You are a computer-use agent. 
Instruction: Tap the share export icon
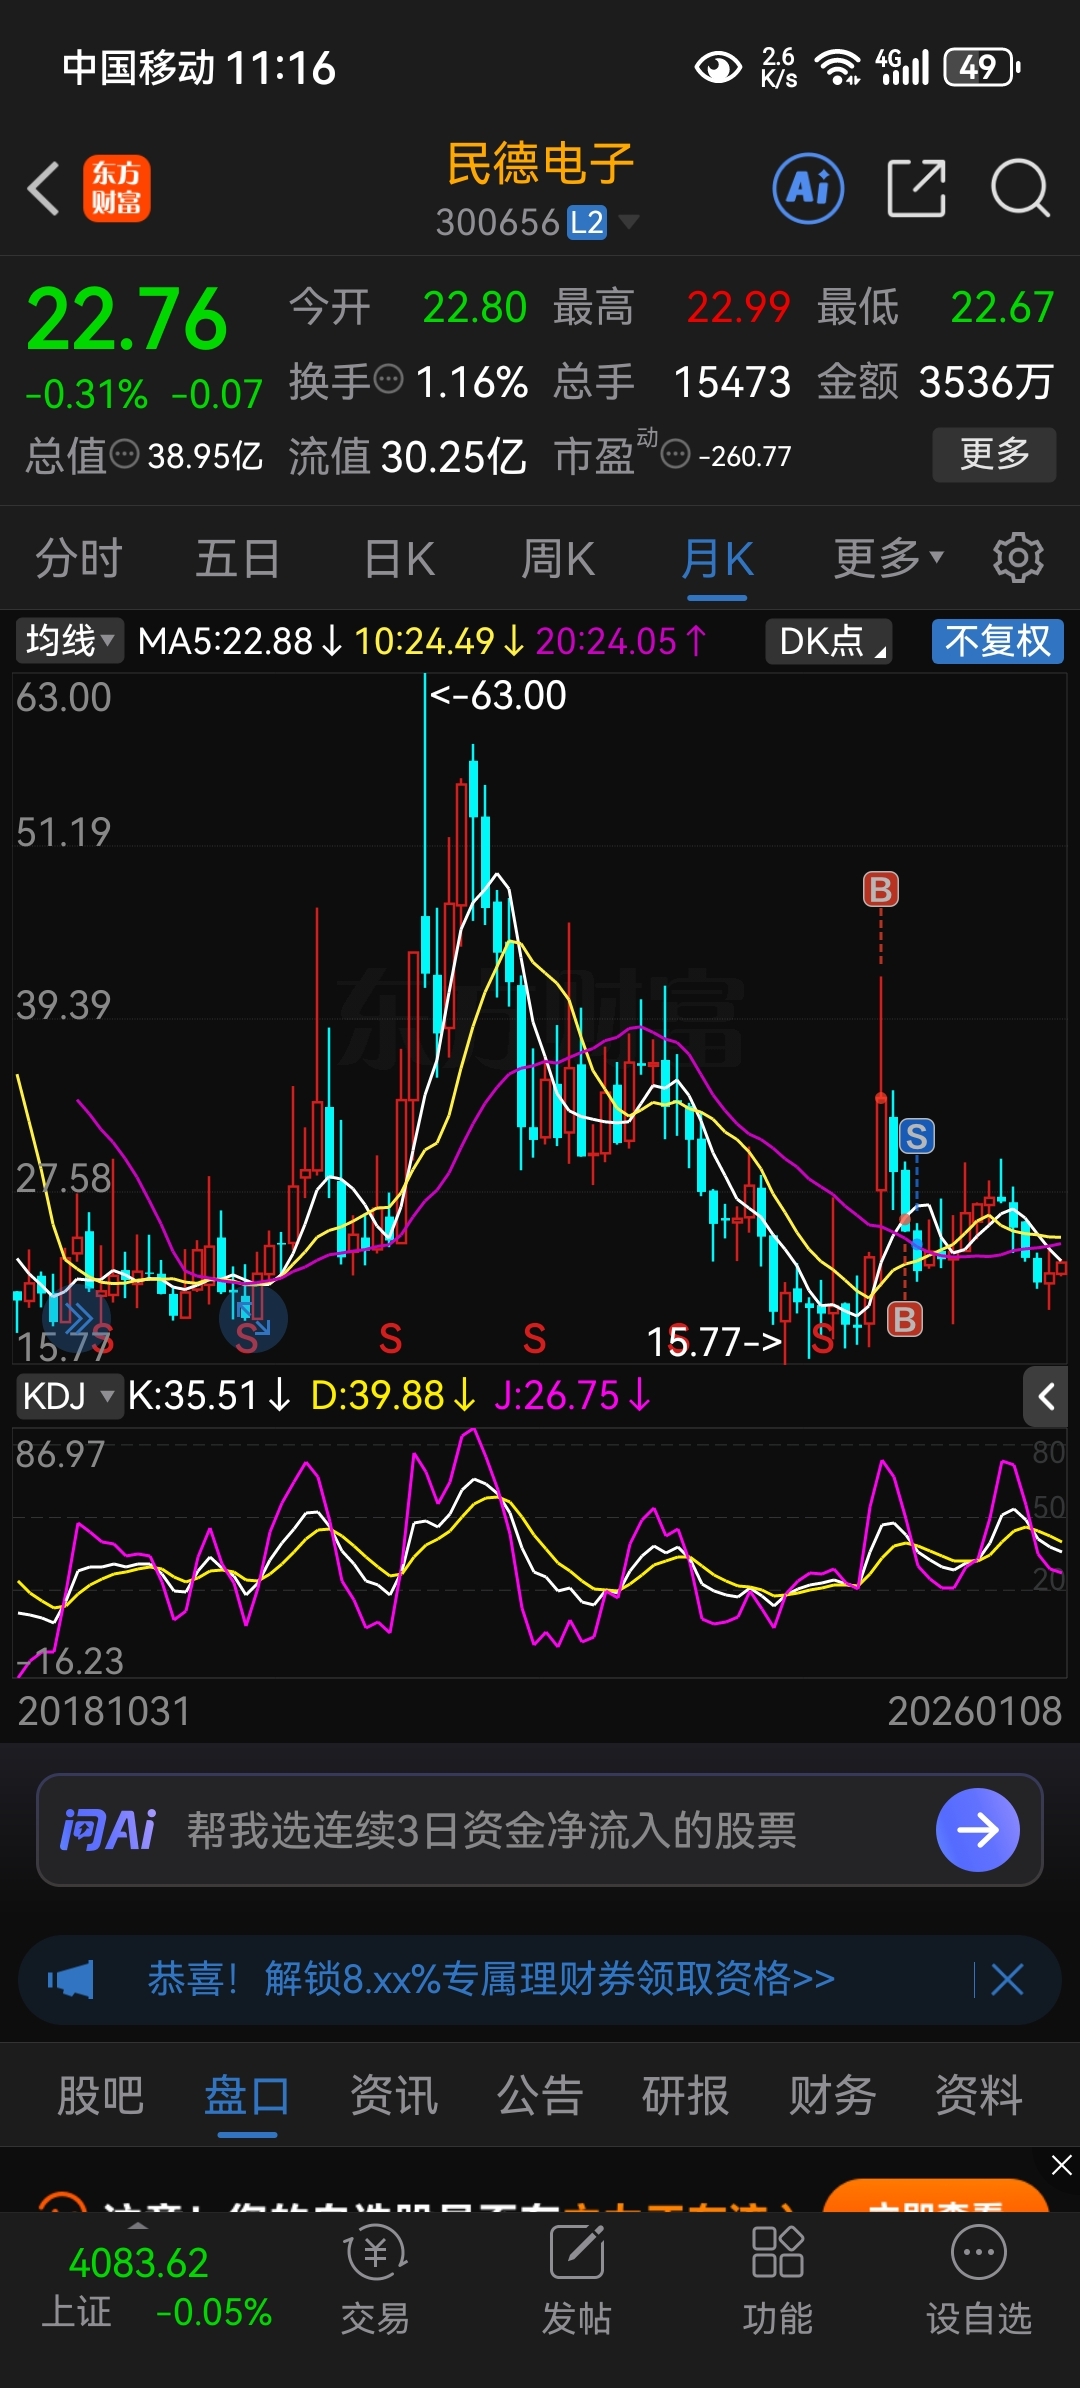click(916, 188)
